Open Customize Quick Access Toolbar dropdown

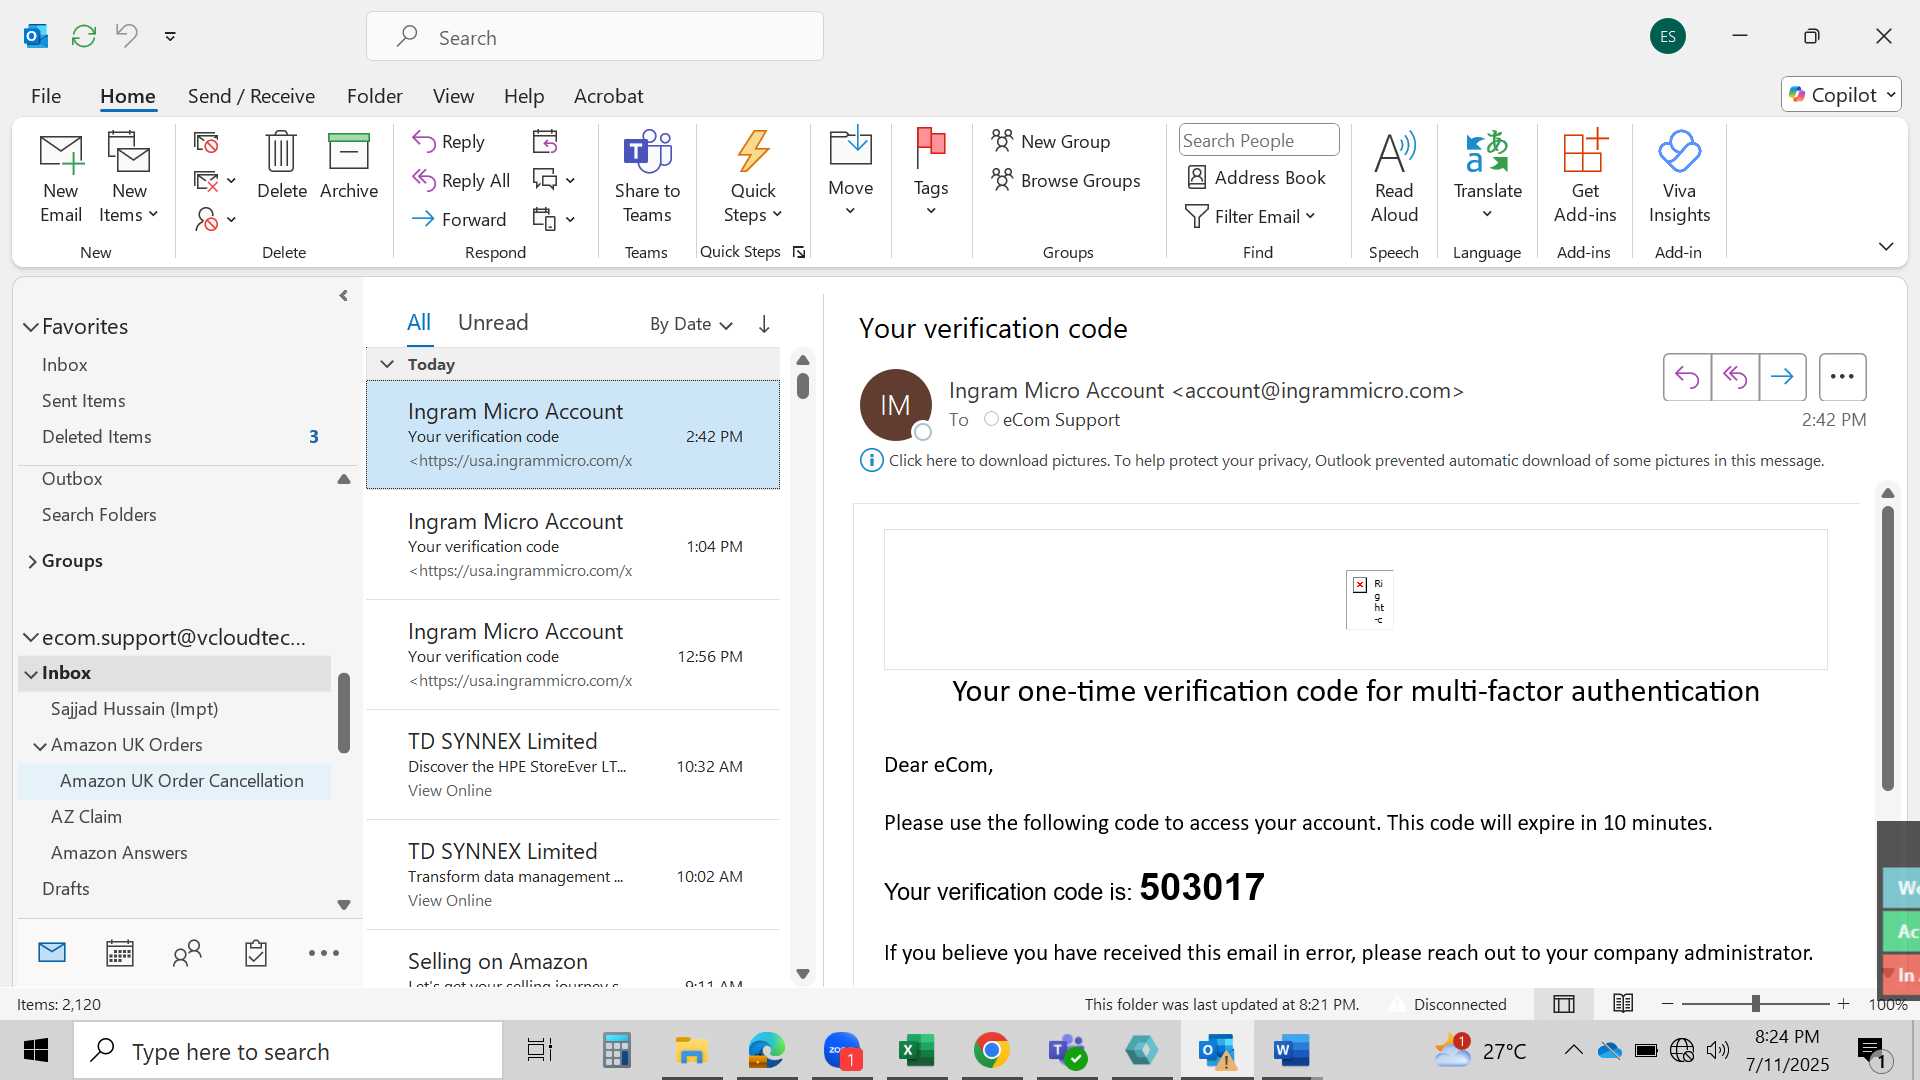point(171,37)
